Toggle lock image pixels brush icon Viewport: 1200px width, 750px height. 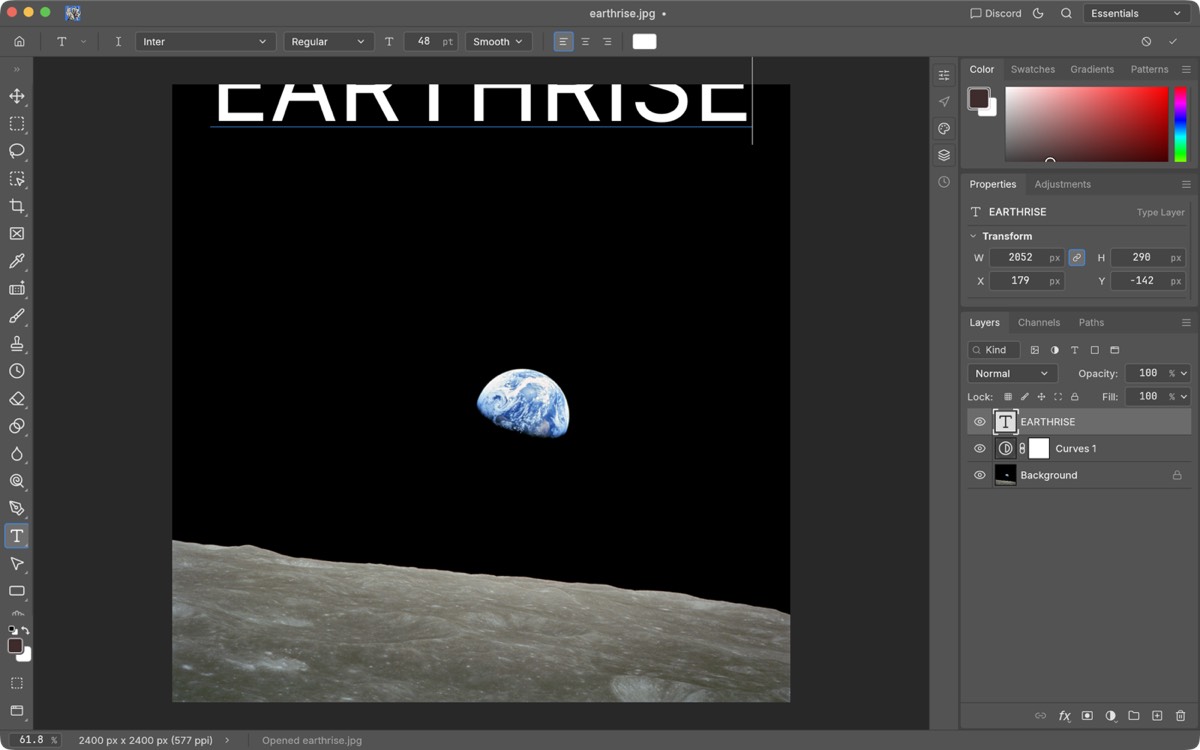click(x=1025, y=397)
